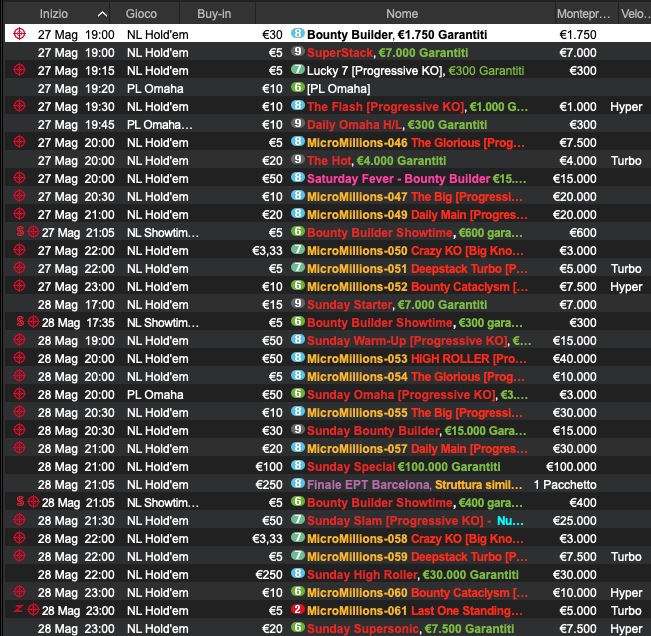Viewport: 651px width, 636px height.
Task: Click NL Showtim… game cell at 28 Mag 17:35
Action: click(x=163, y=323)
